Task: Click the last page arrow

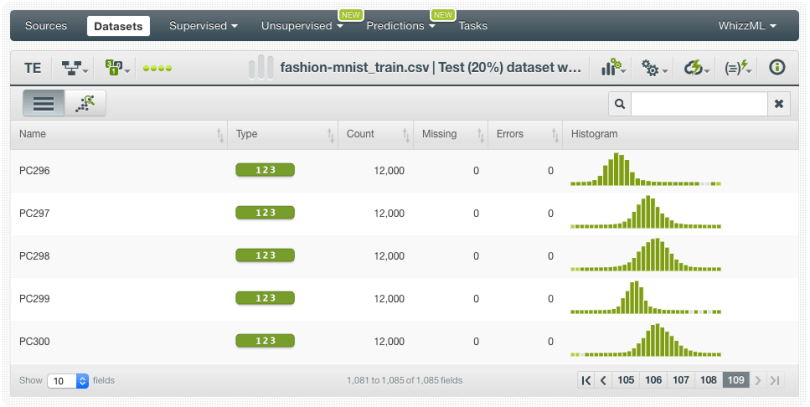Action: [x=775, y=380]
